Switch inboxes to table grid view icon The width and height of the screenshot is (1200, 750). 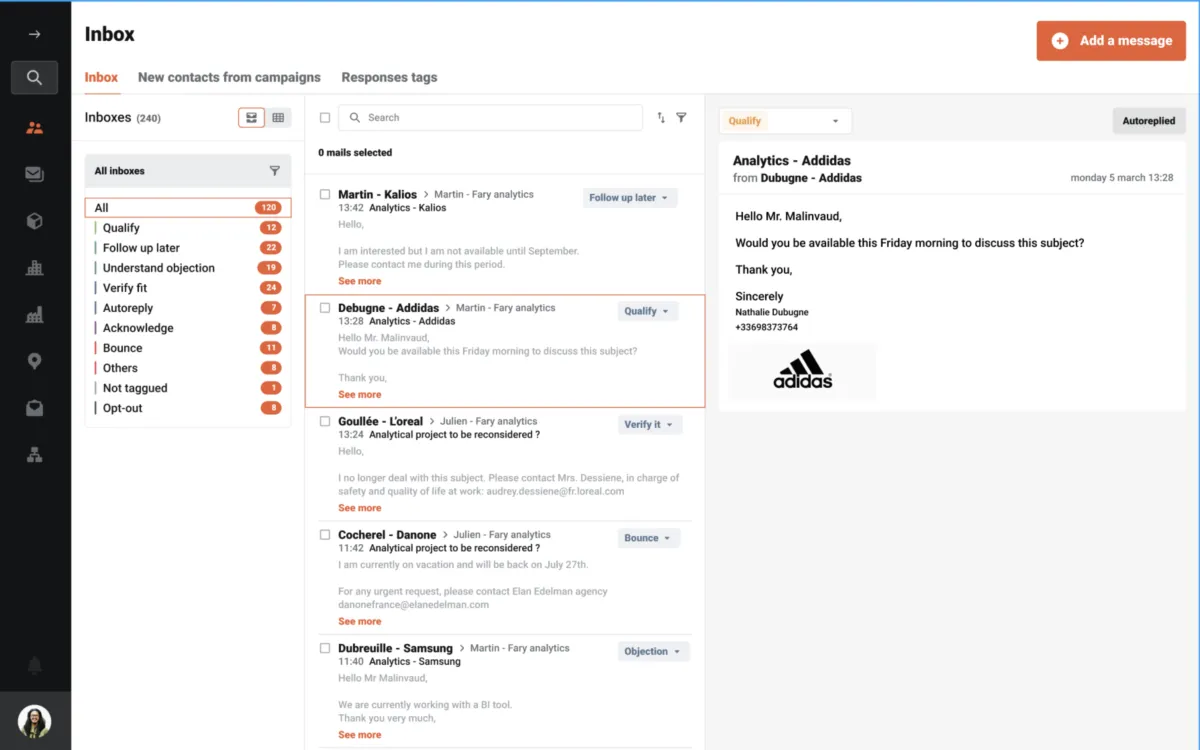coord(278,118)
